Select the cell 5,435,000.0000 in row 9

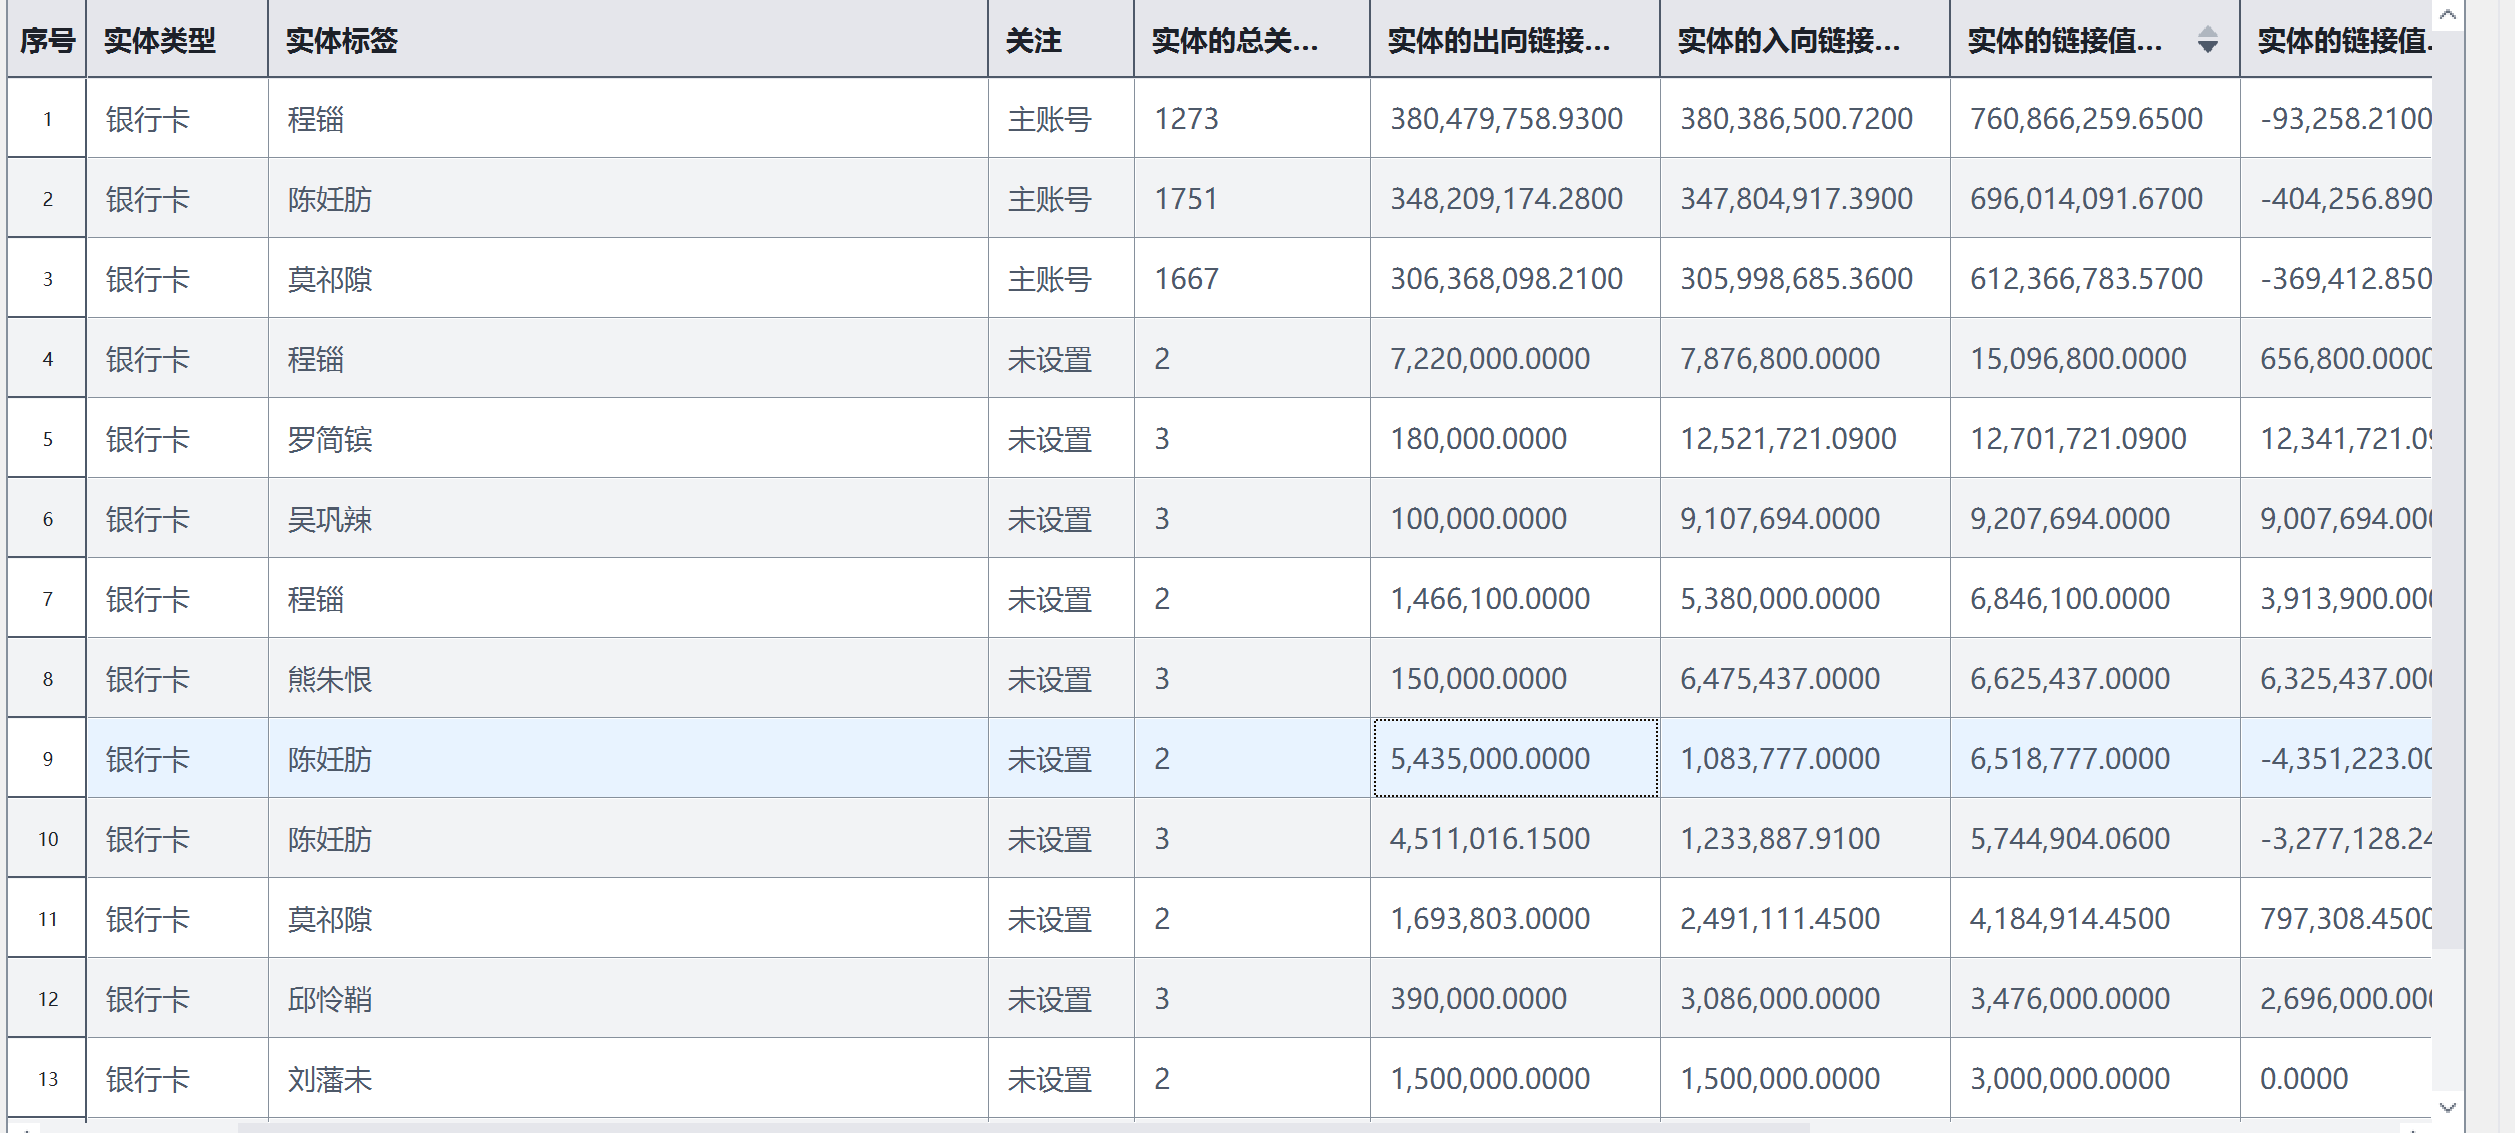[x=1515, y=758]
